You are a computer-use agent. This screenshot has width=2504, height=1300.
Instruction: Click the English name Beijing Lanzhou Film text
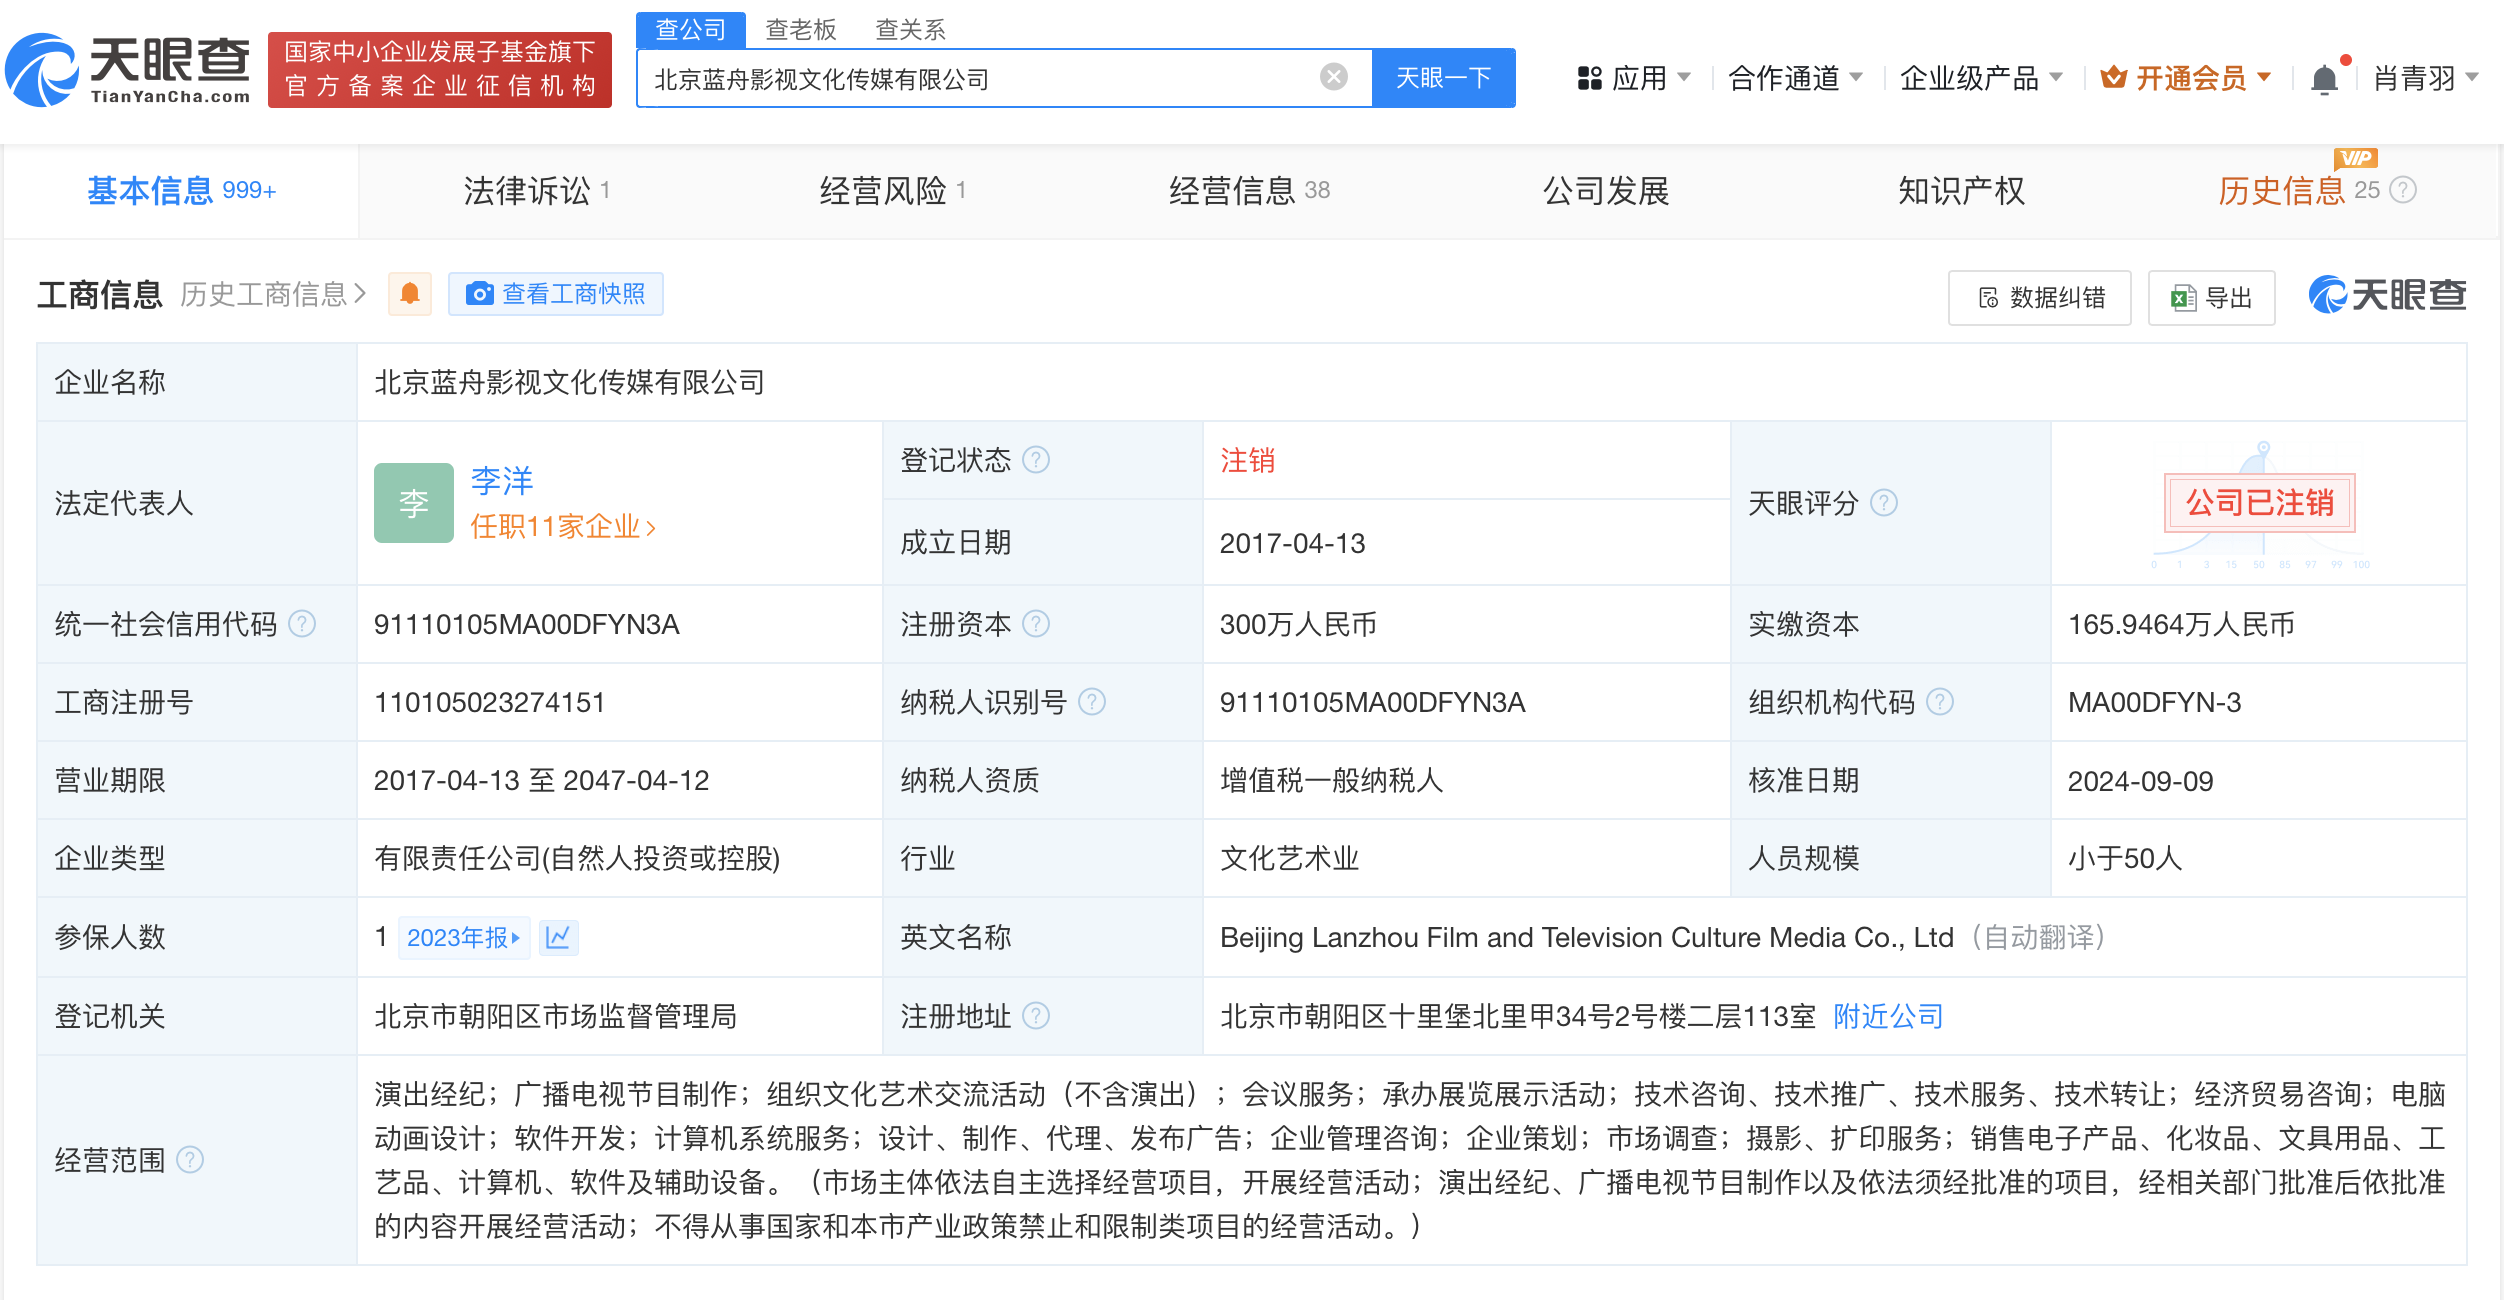(1586, 937)
